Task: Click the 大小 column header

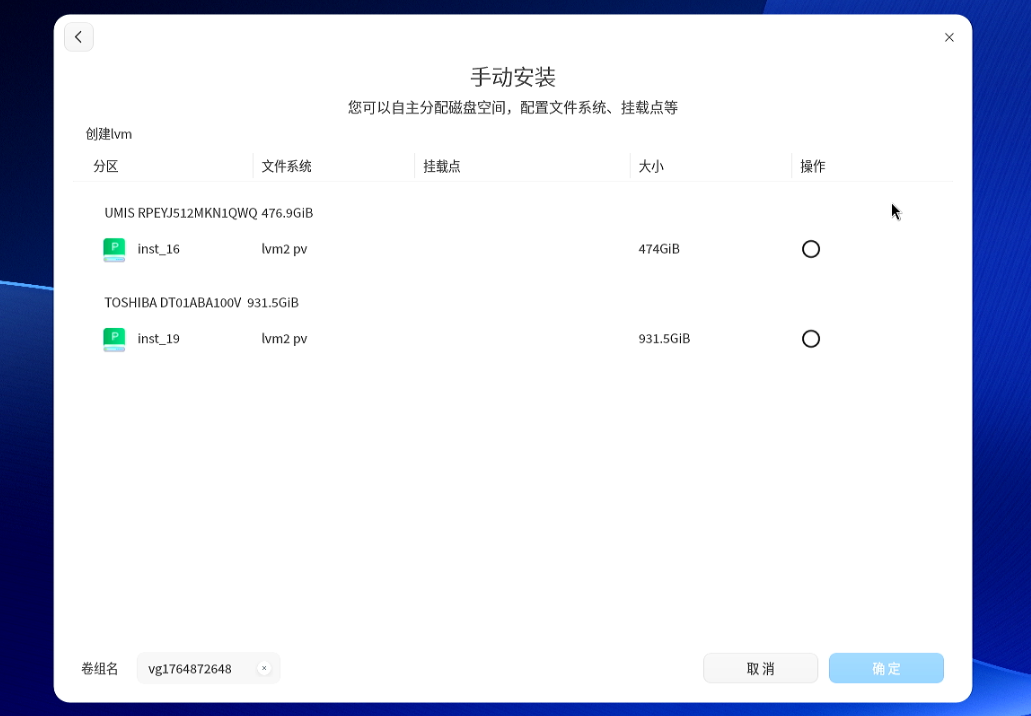Action: pyautogui.click(x=651, y=166)
